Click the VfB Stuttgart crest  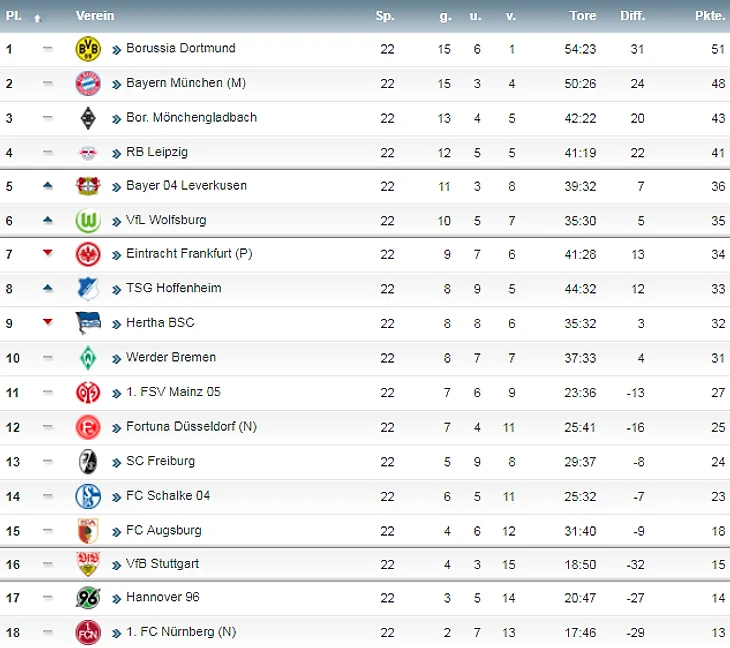[x=88, y=564]
